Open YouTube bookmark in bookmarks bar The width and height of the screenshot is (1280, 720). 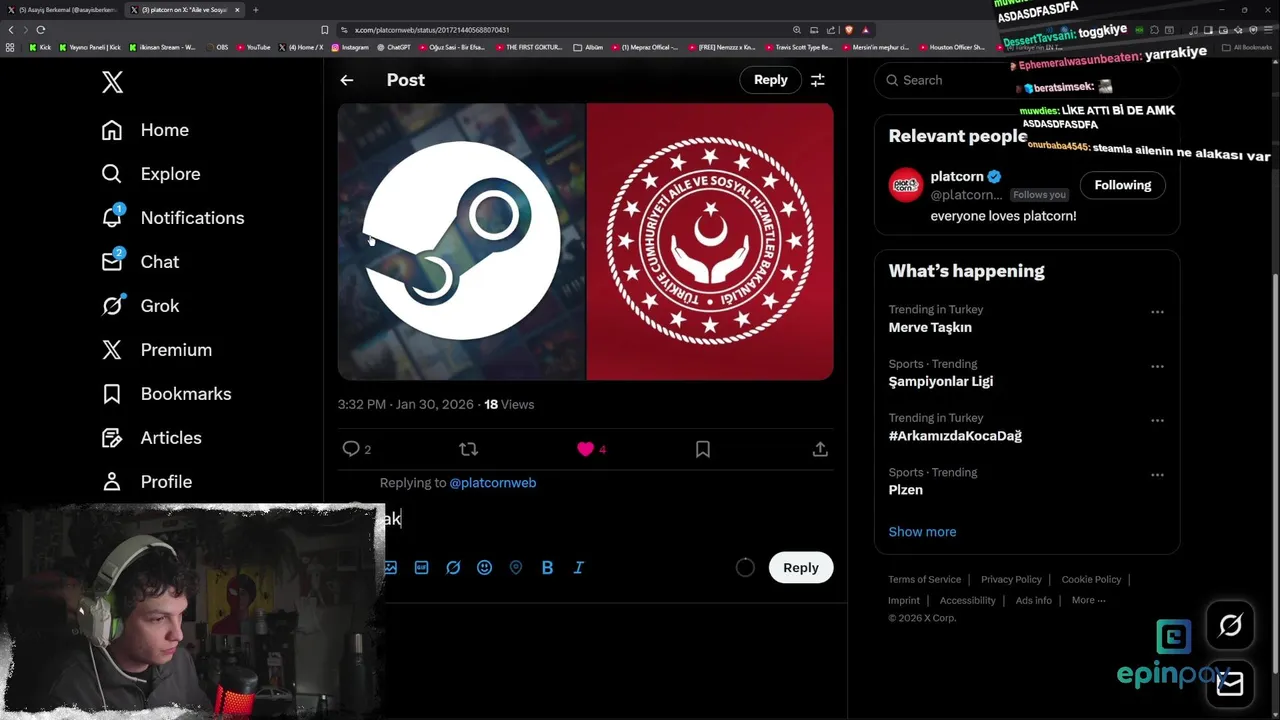[254, 47]
